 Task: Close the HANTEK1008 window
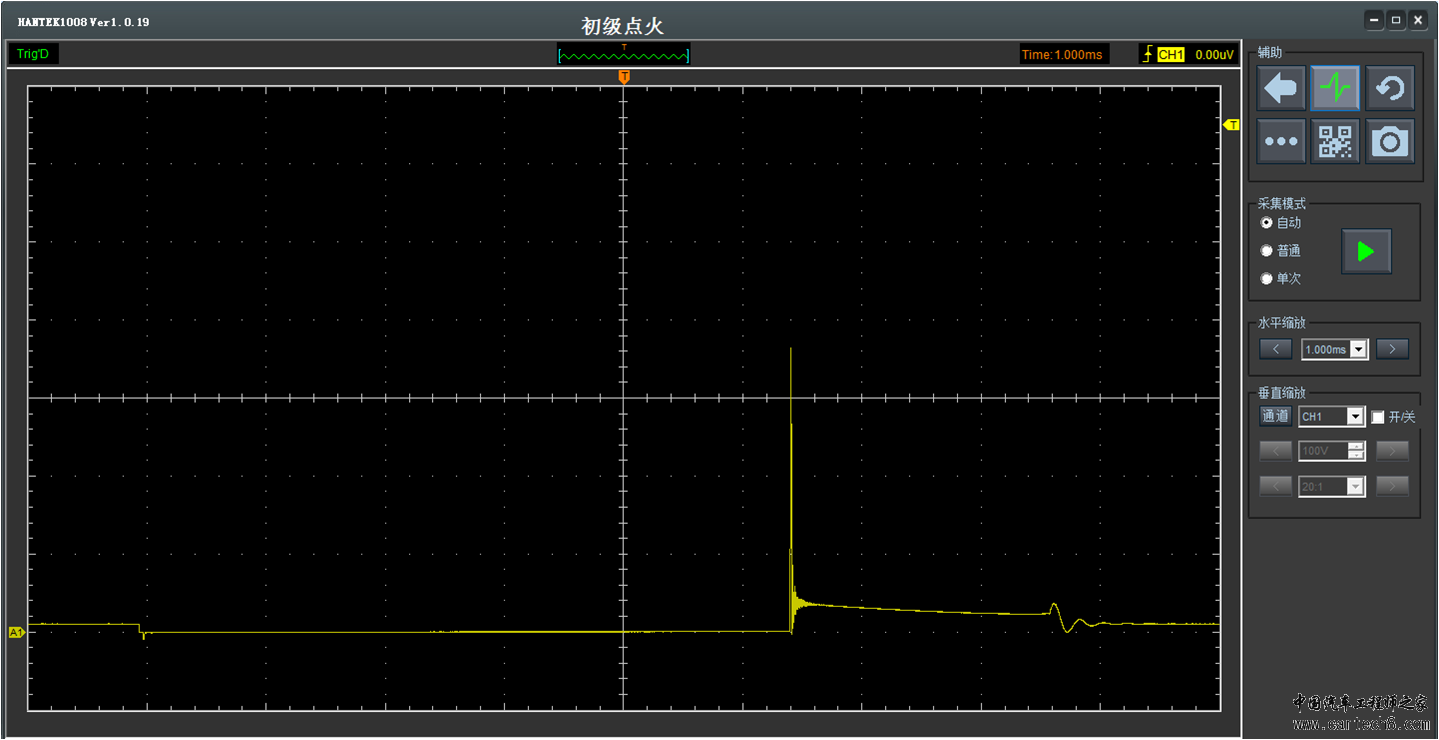tap(1417, 19)
